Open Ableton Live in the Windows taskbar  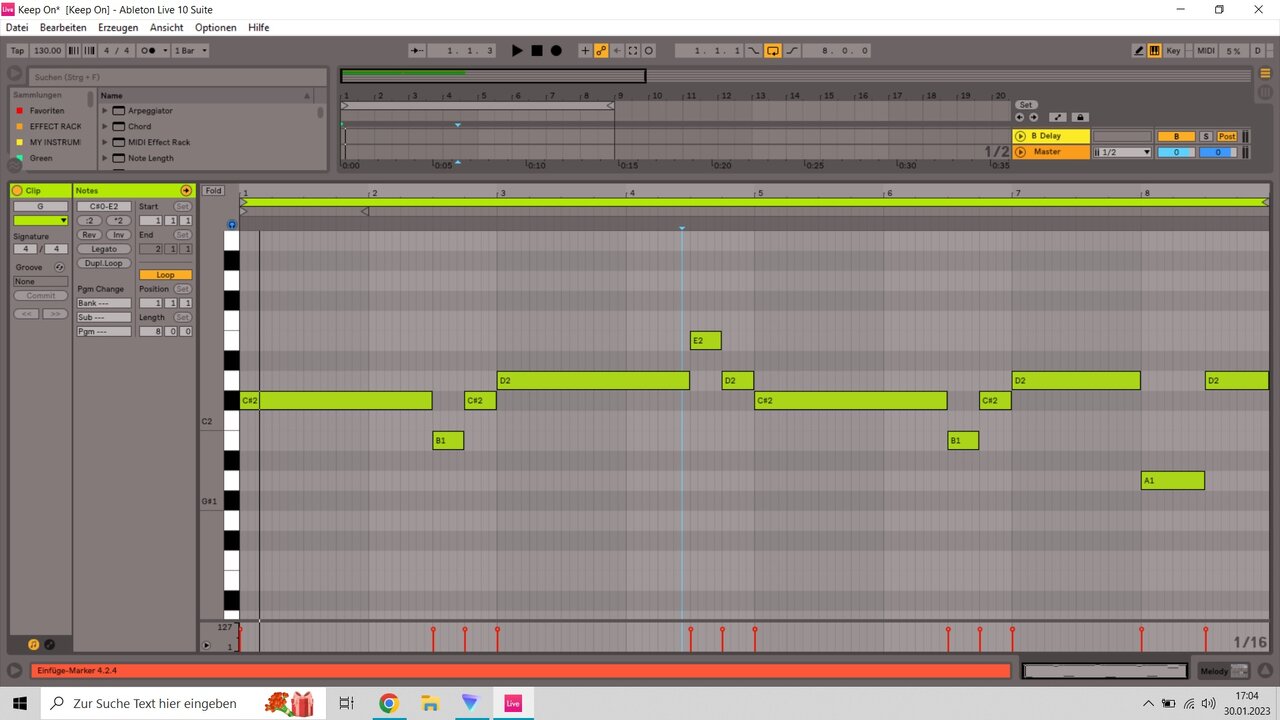513,703
